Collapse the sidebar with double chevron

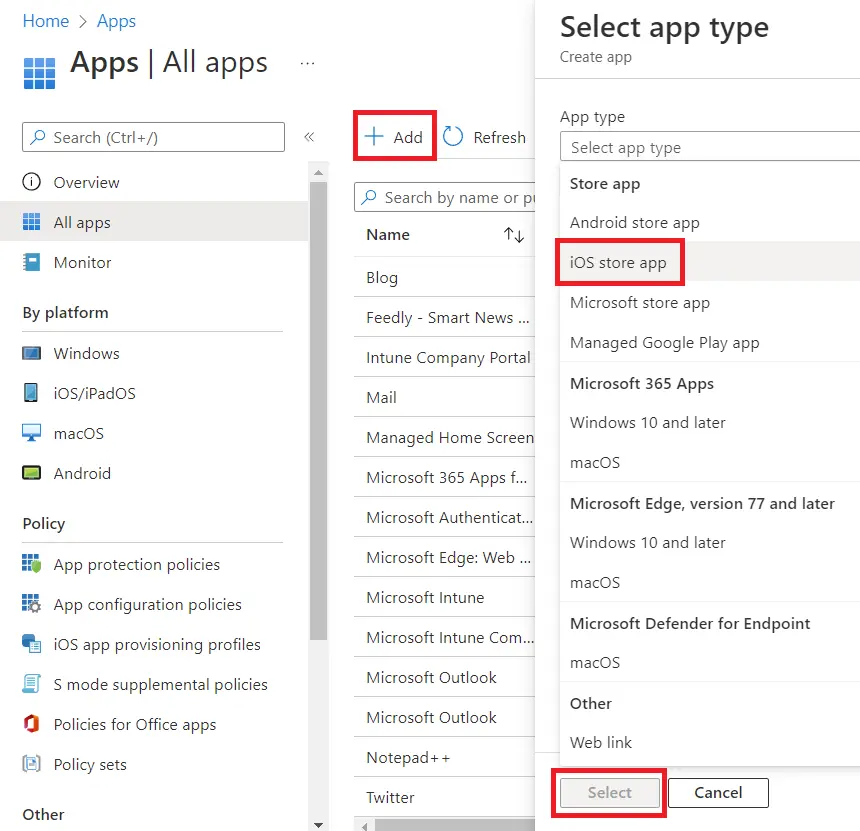pyautogui.click(x=309, y=137)
